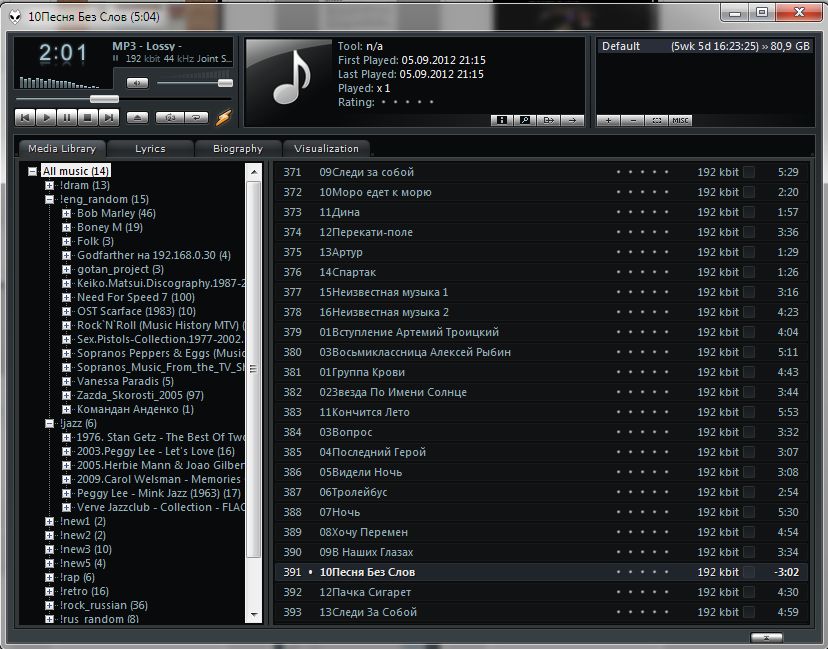Image resolution: width=828 pixels, height=649 pixels.
Task: Select track 377 15Неизвестная музыка 1
Action: (x=541, y=292)
